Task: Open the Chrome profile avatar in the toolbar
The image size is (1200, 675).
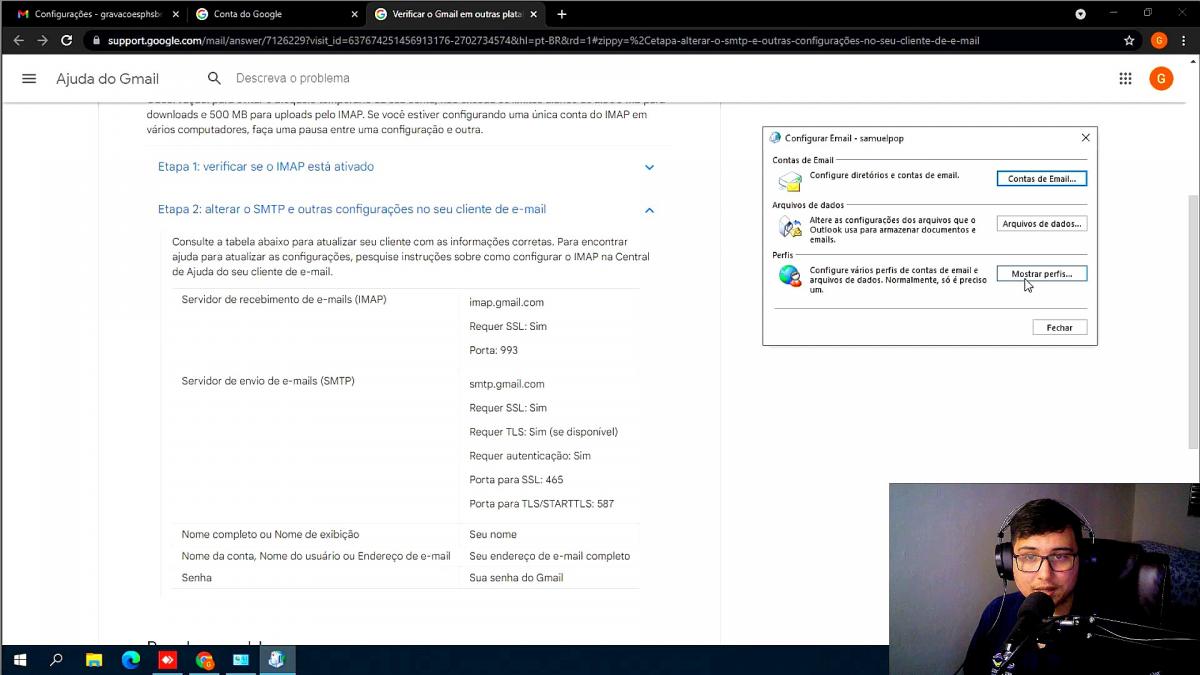Action: [x=1159, y=41]
